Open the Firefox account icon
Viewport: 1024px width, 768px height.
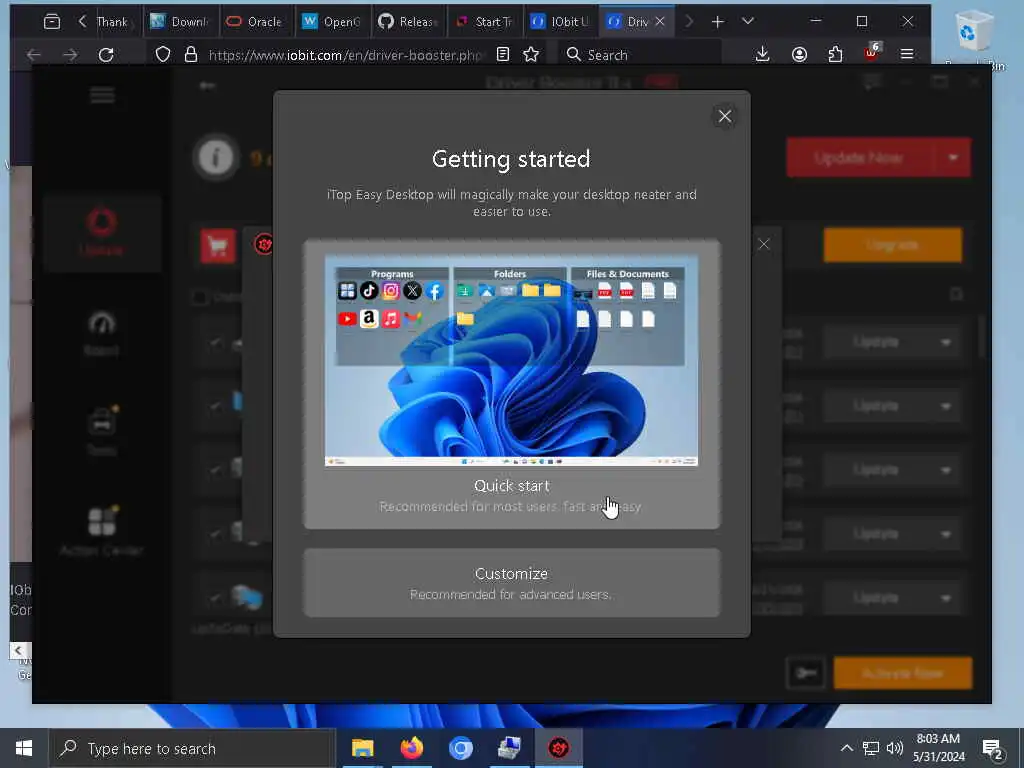tap(799, 54)
